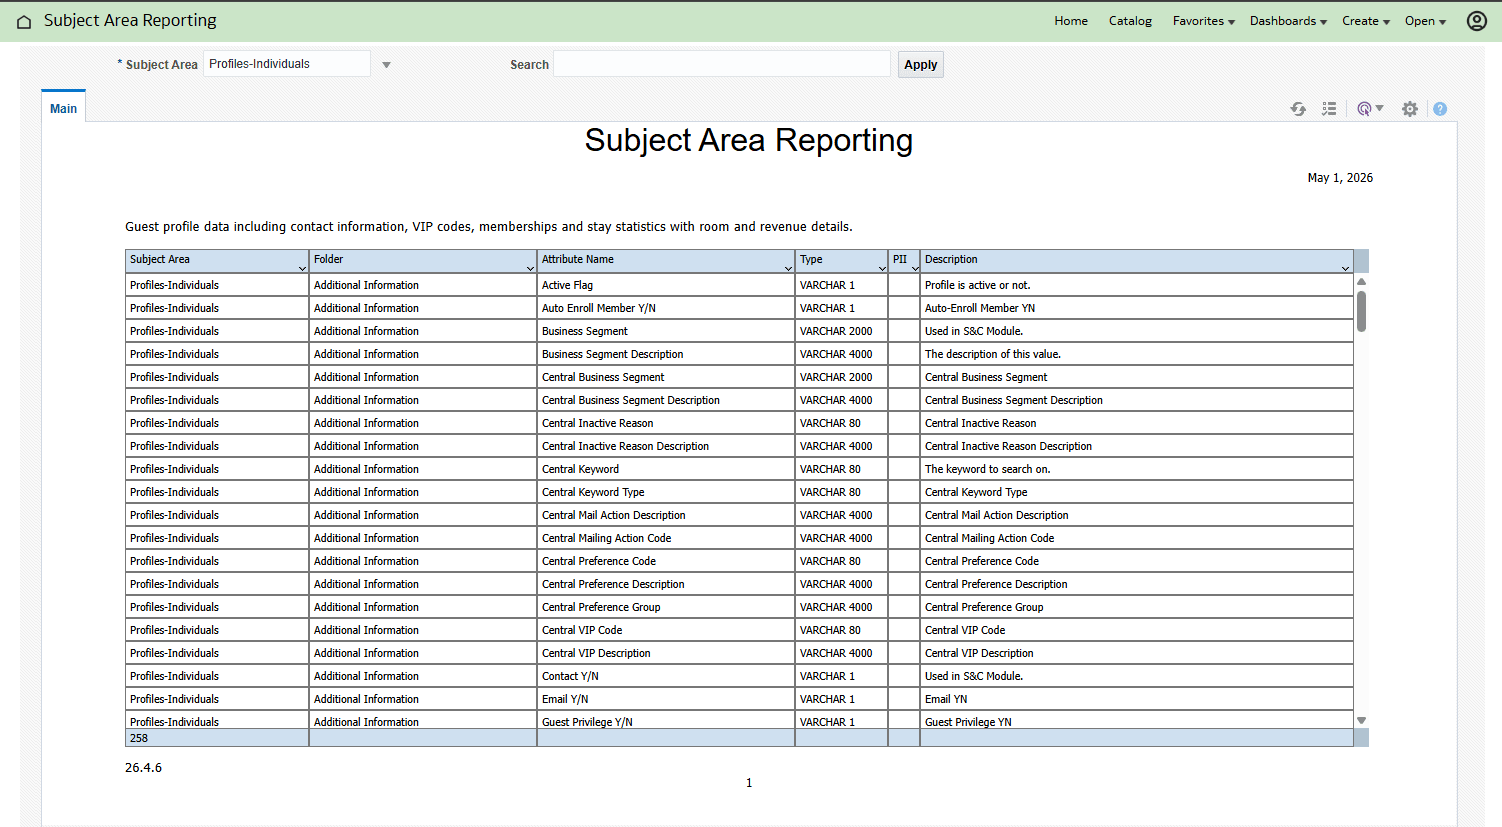The image size is (1502, 827).
Task: Click the Guest Privilege Y/N attribute cell
Action: click(666, 720)
